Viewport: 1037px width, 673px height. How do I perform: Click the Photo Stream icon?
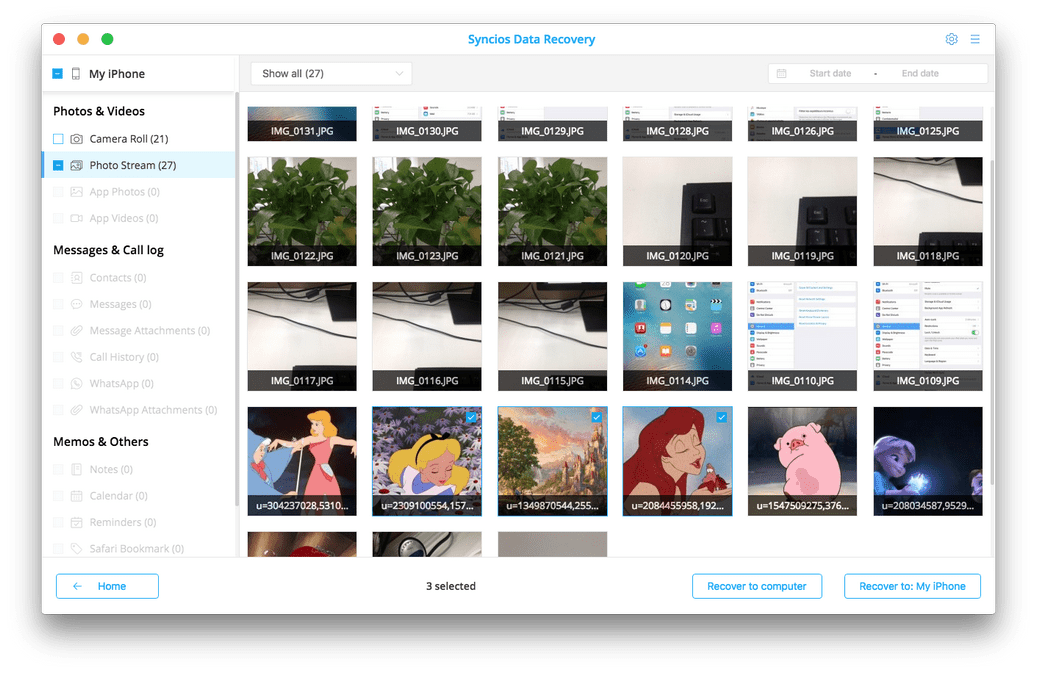(77, 165)
